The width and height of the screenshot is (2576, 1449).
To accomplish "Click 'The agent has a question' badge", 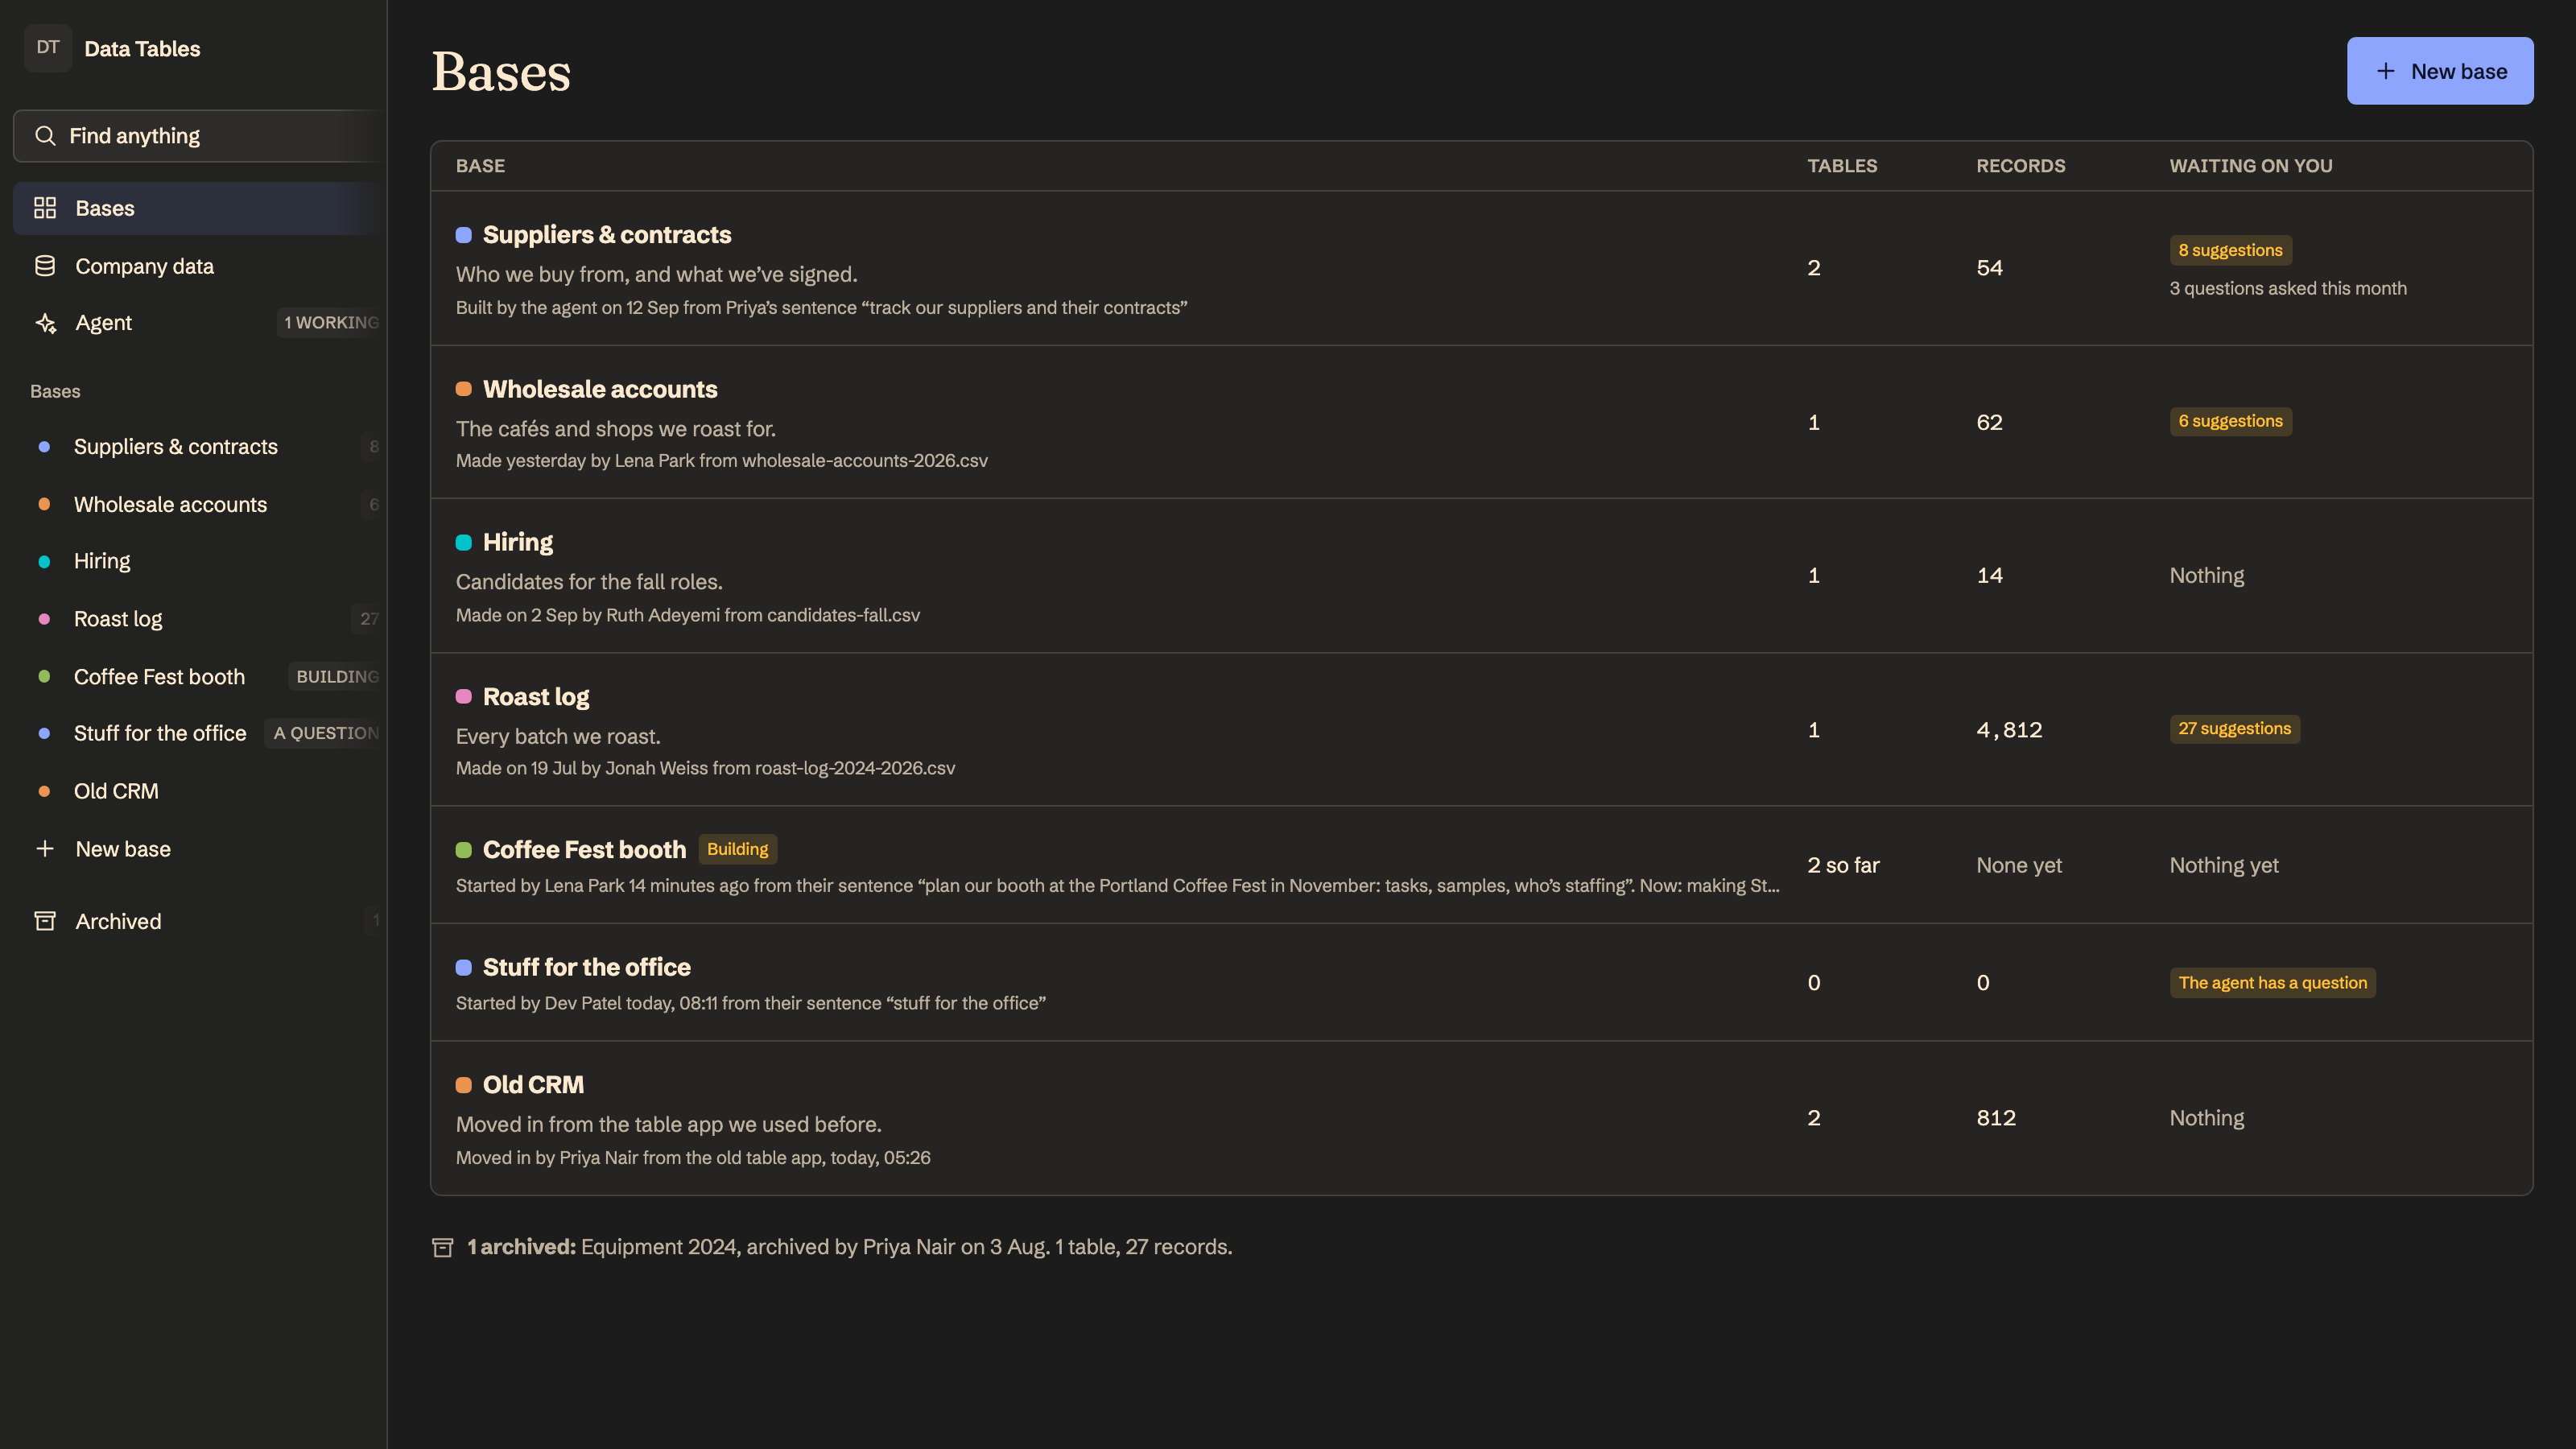I will tap(2272, 983).
